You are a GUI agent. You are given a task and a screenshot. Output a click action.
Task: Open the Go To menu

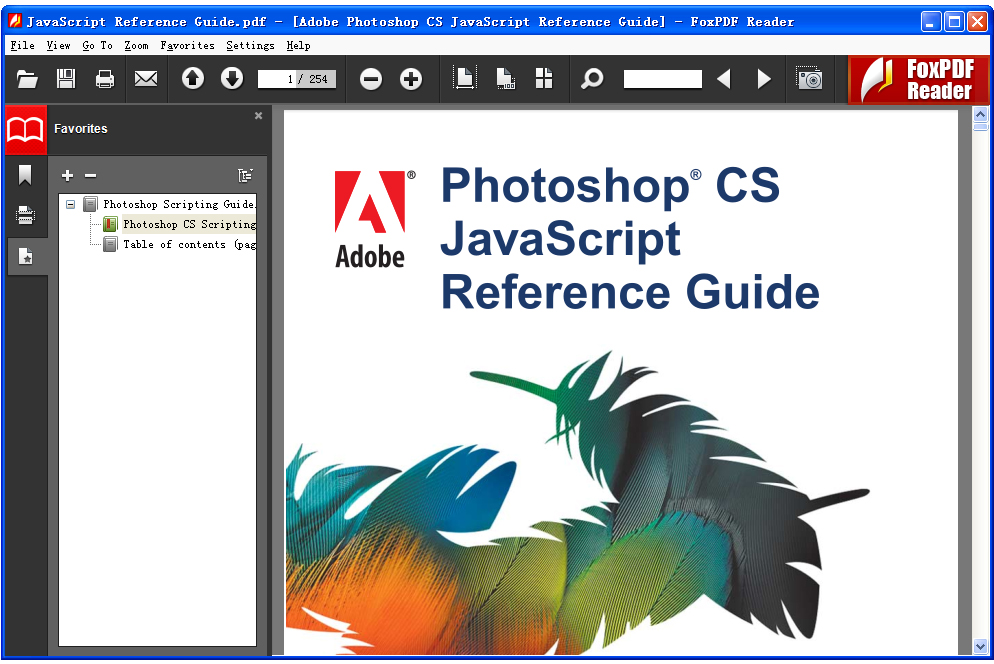point(98,46)
